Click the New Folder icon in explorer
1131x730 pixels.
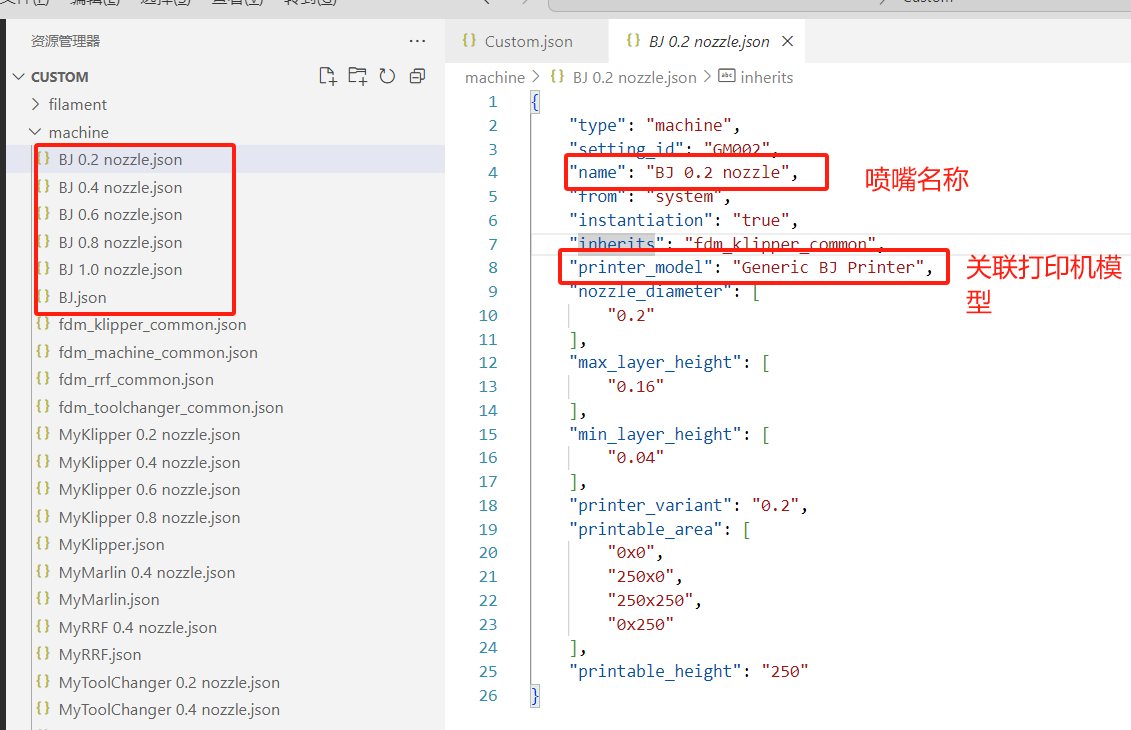click(357, 76)
